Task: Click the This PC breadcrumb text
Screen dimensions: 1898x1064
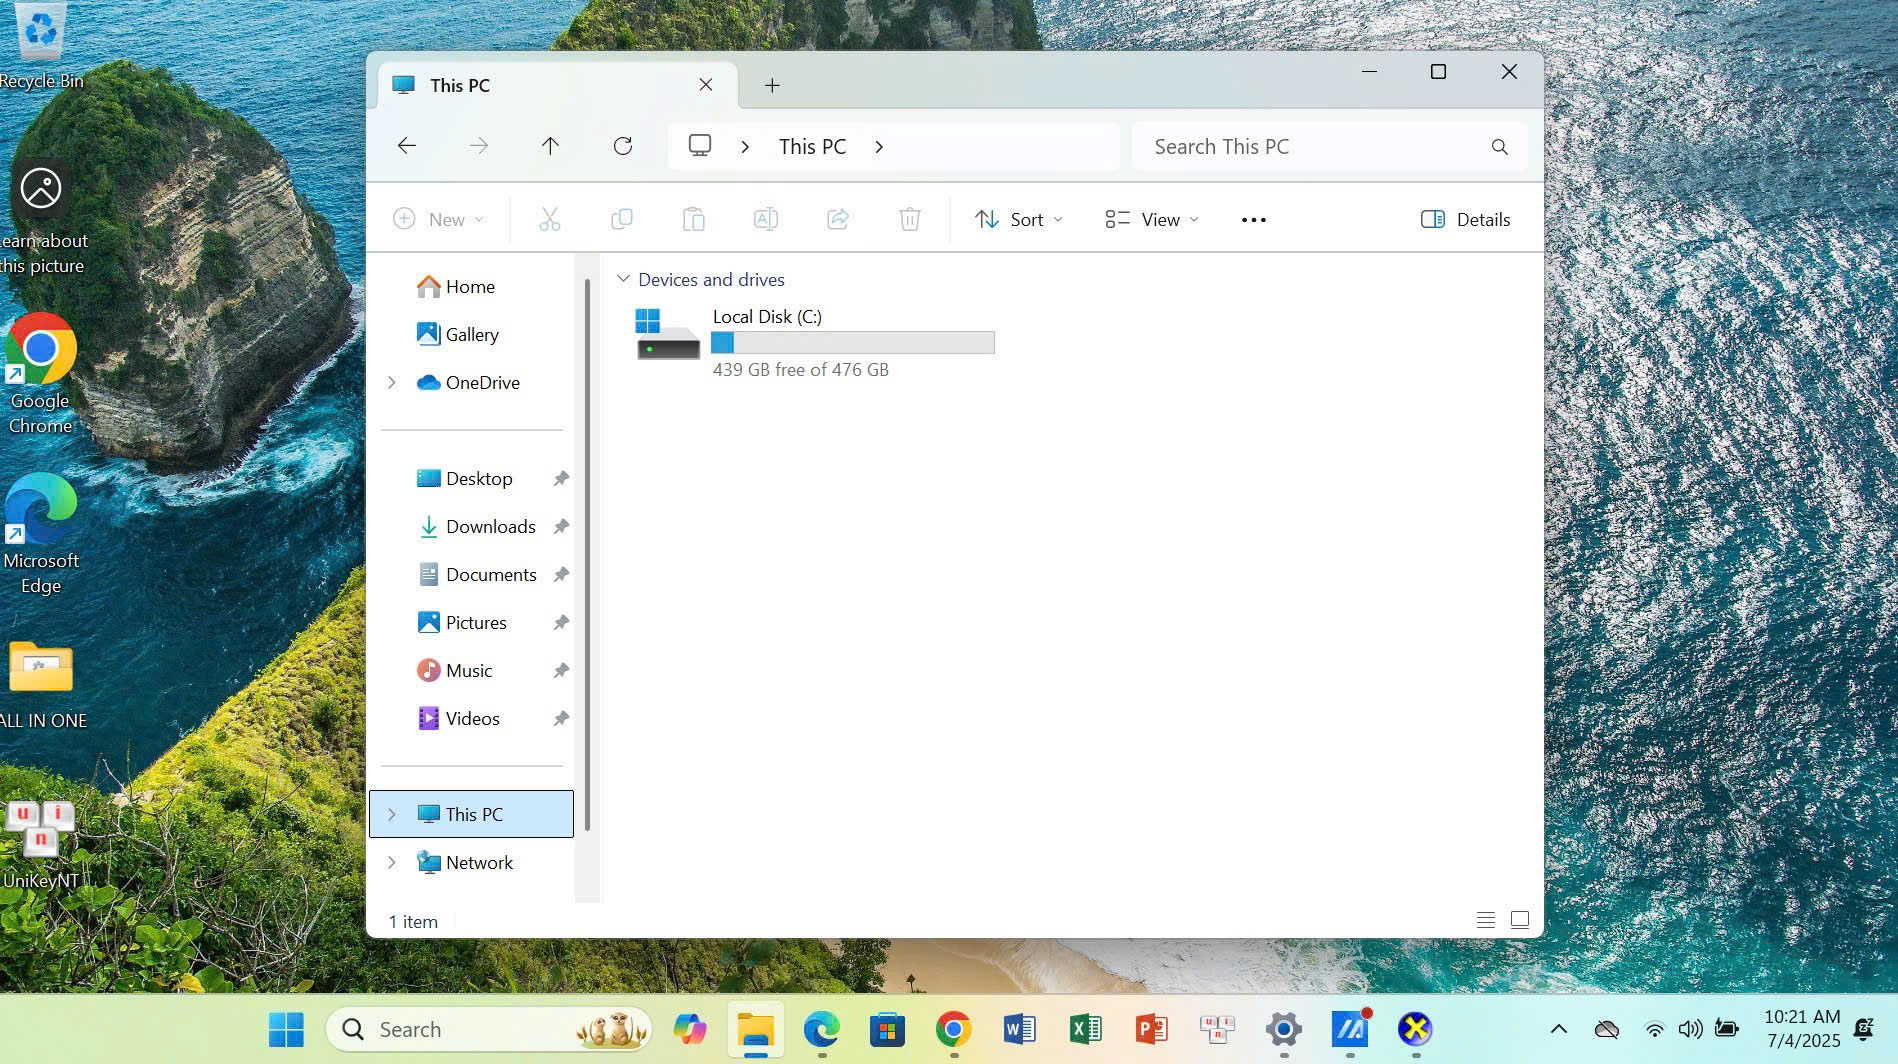Action: pyautogui.click(x=813, y=147)
